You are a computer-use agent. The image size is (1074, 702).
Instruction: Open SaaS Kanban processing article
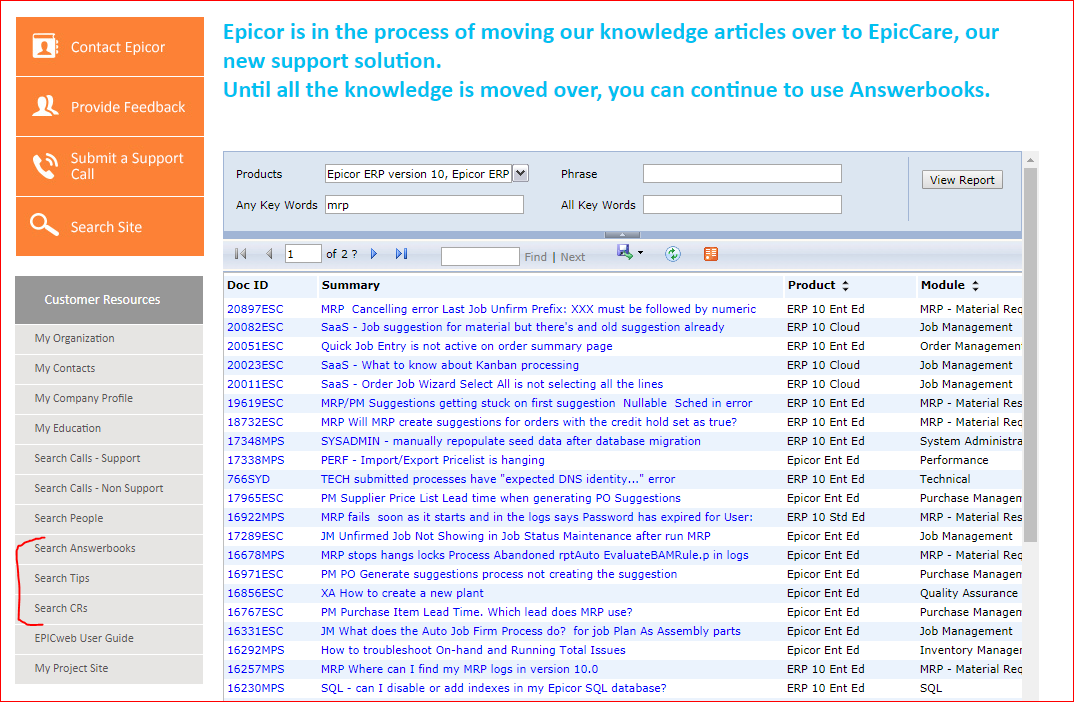(450, 365)
